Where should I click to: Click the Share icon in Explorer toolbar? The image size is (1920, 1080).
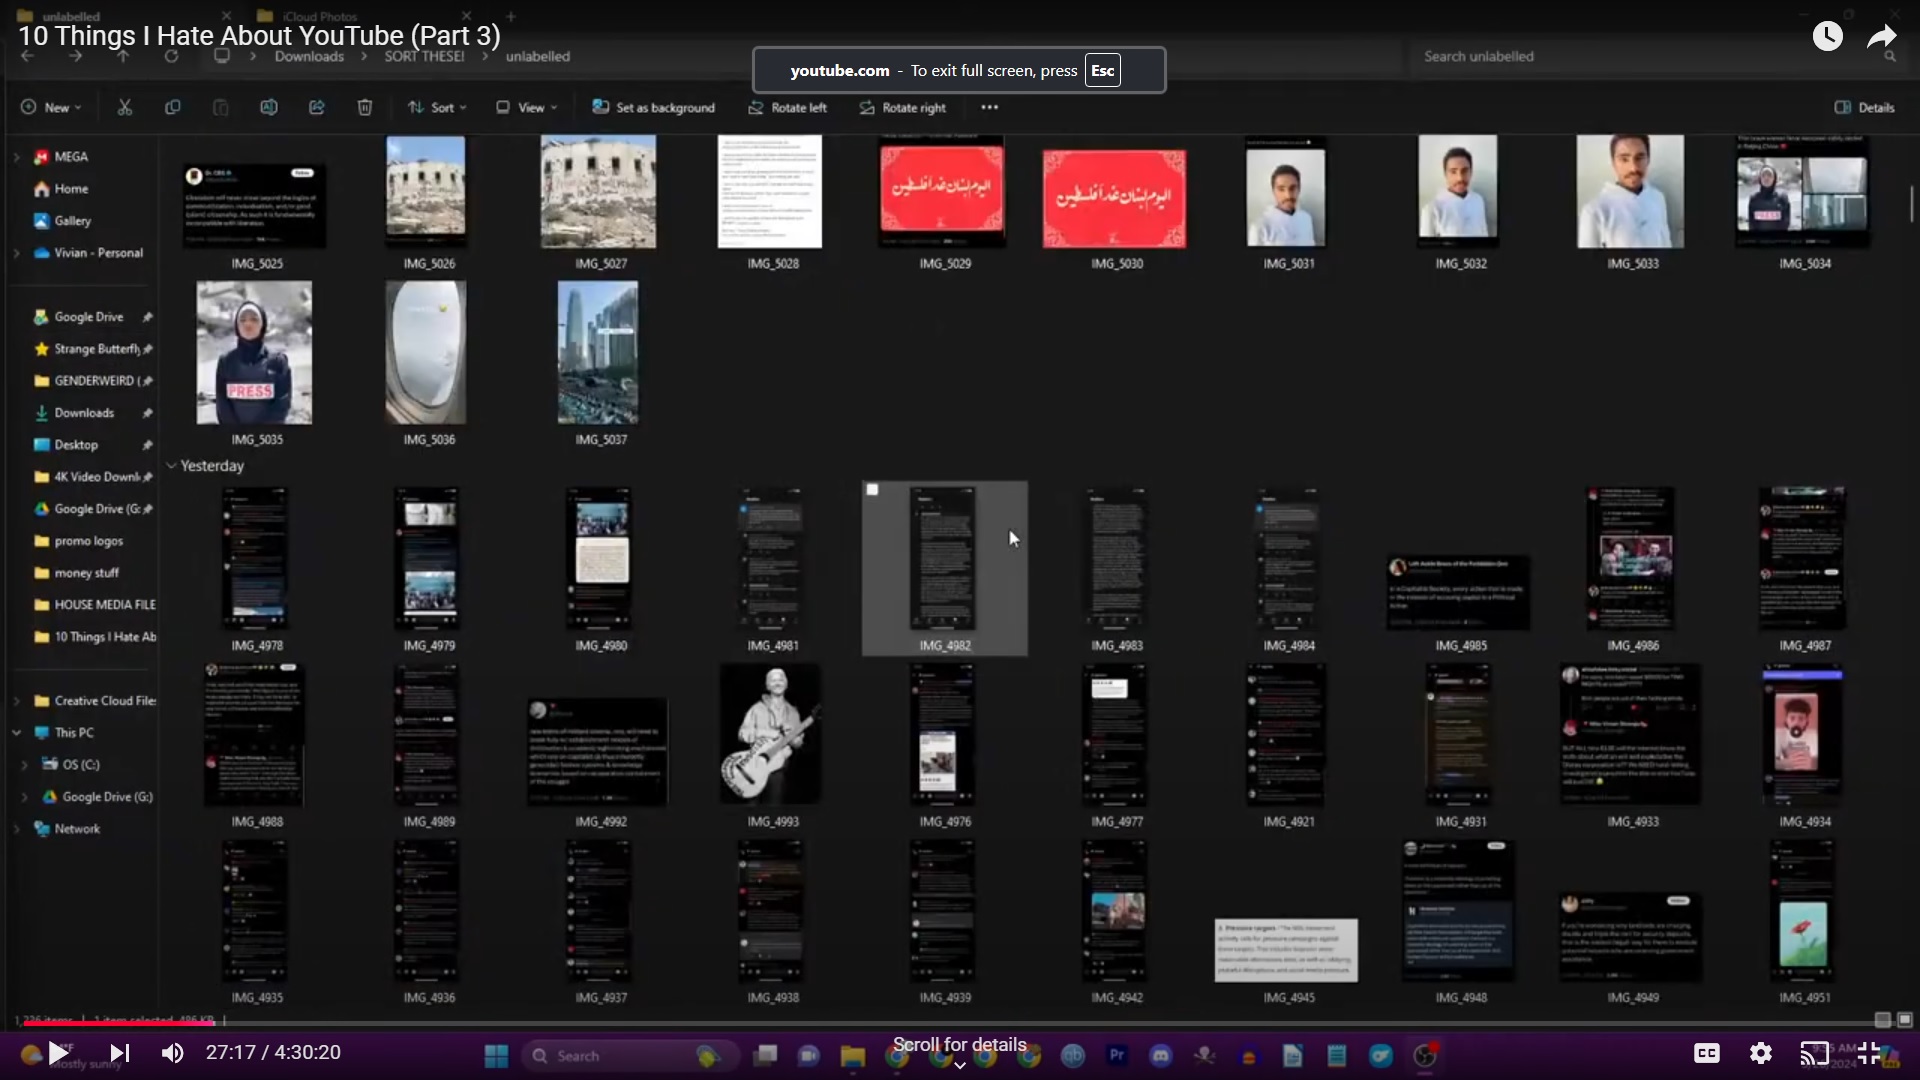tap(316, 107)
